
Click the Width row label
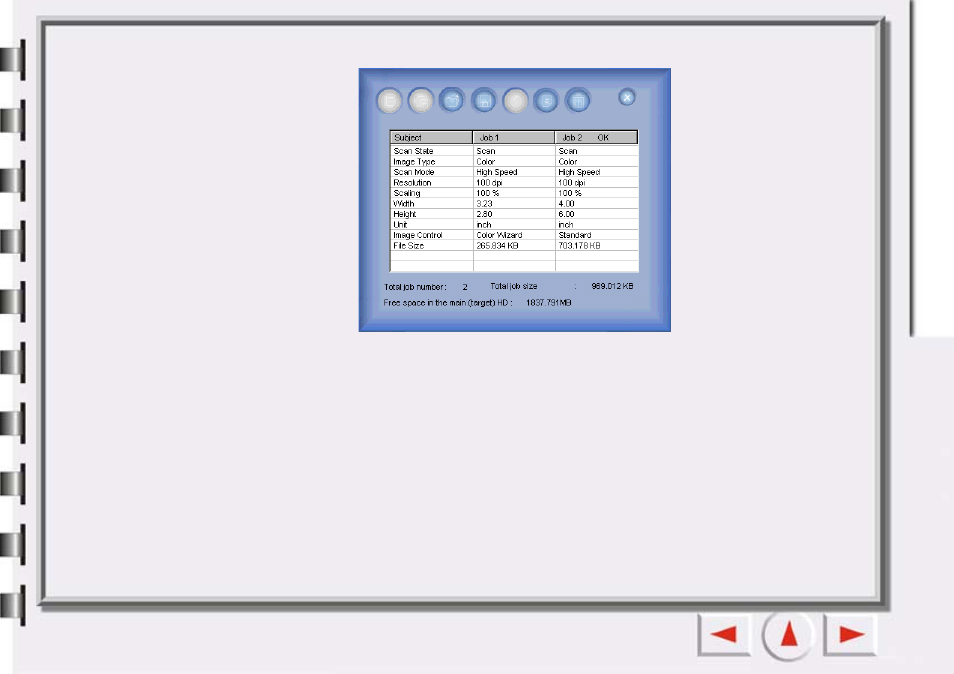404,204
